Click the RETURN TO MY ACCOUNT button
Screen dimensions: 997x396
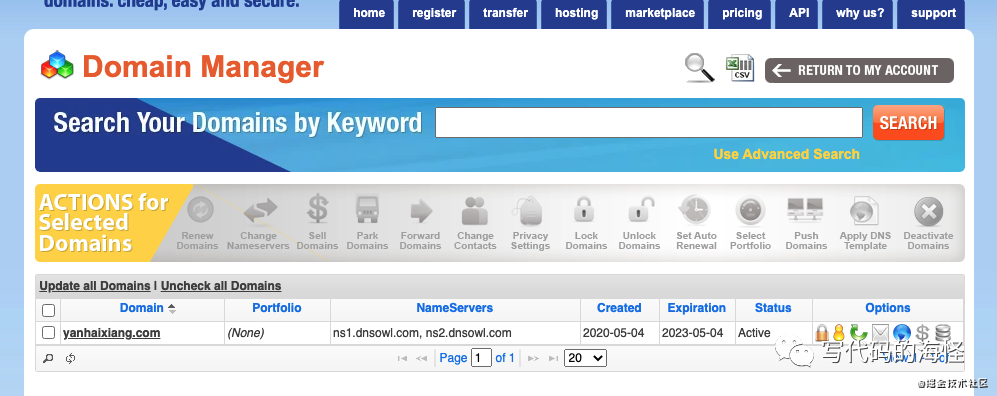coord(859,71)
